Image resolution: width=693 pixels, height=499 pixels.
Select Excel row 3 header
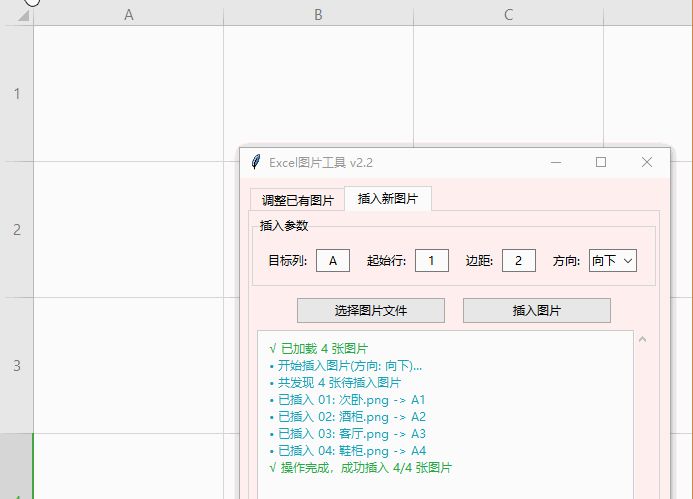point(17,366)
